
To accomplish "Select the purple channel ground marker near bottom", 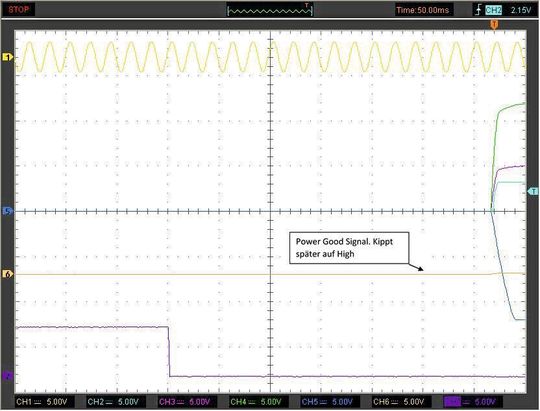I will [x=7, y=376].
